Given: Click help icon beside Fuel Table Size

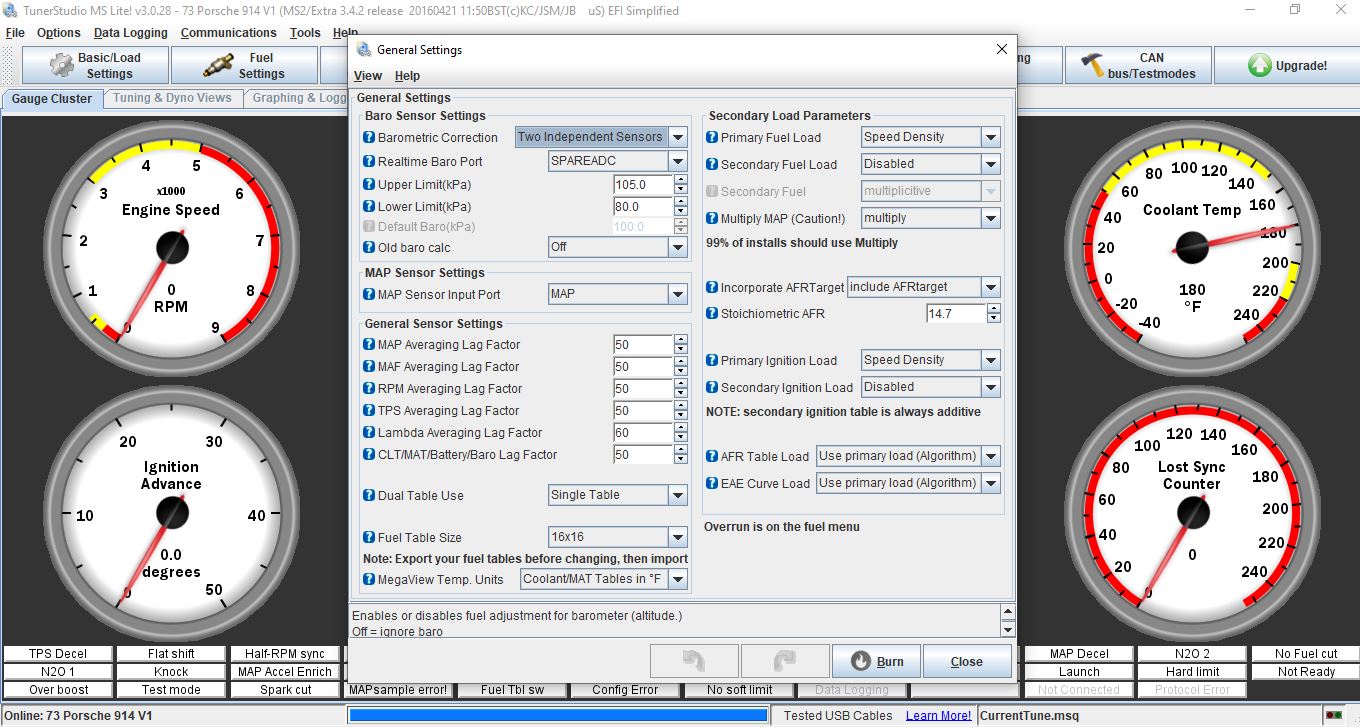Looking at the screenshot, I should (370, 538).
